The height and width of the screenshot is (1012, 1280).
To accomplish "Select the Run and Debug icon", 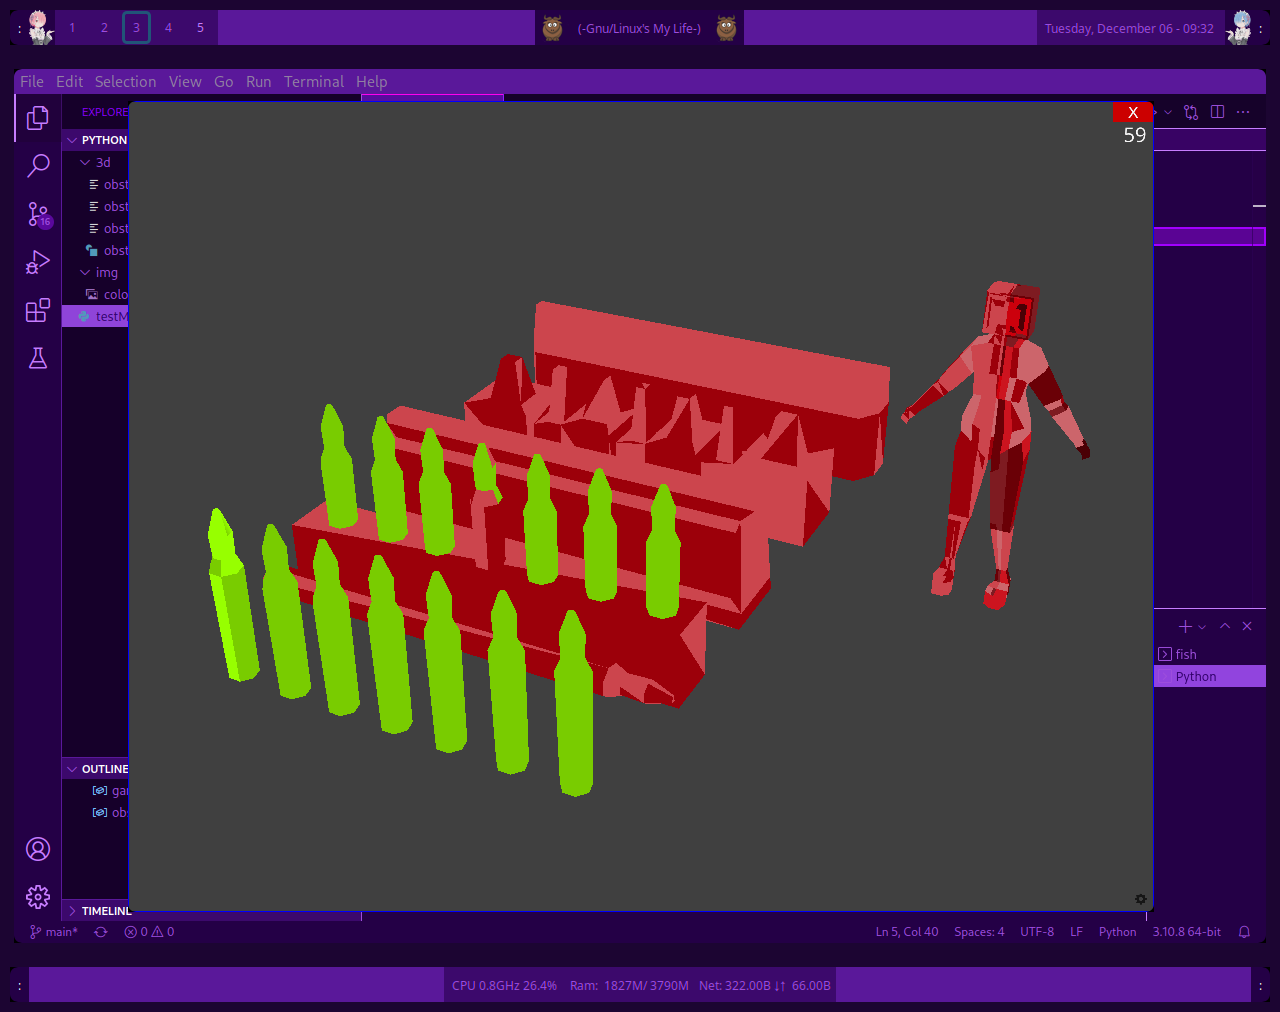I will [x=37, y=261].
